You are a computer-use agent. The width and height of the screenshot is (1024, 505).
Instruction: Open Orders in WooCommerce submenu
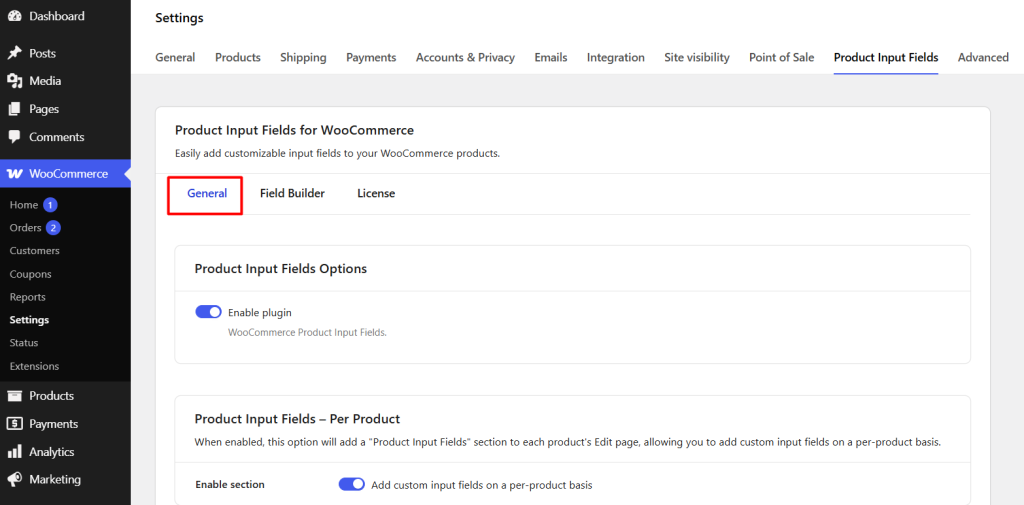coord(26,228)
